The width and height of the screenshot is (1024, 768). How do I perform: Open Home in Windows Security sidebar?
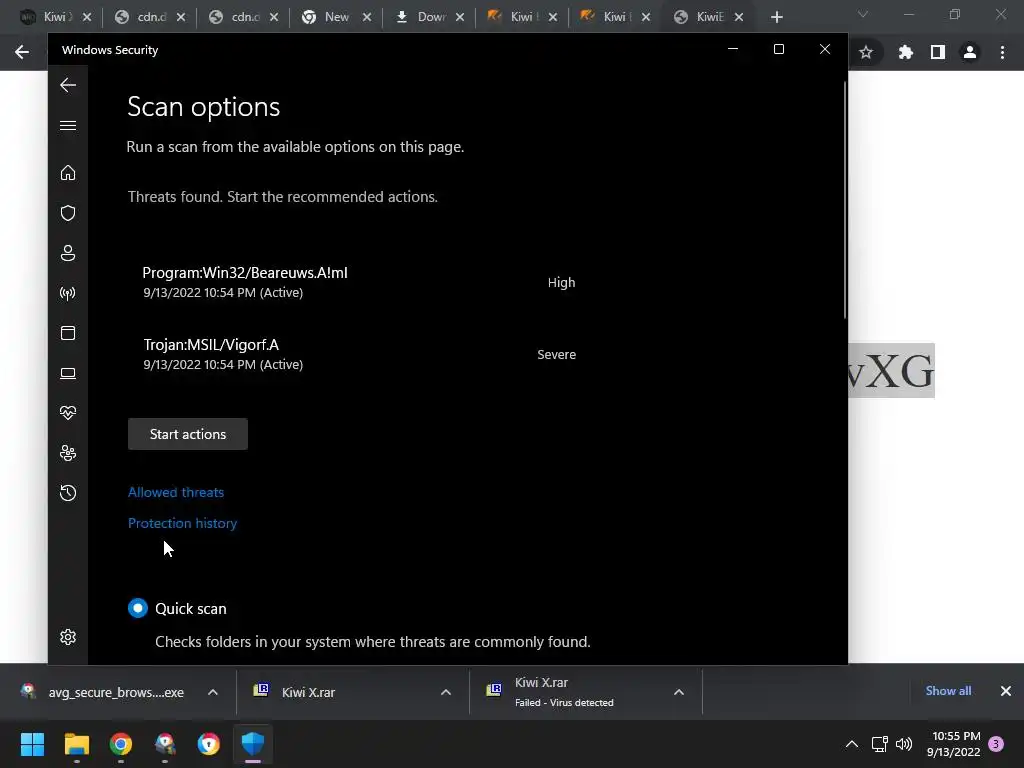(68, 172)
